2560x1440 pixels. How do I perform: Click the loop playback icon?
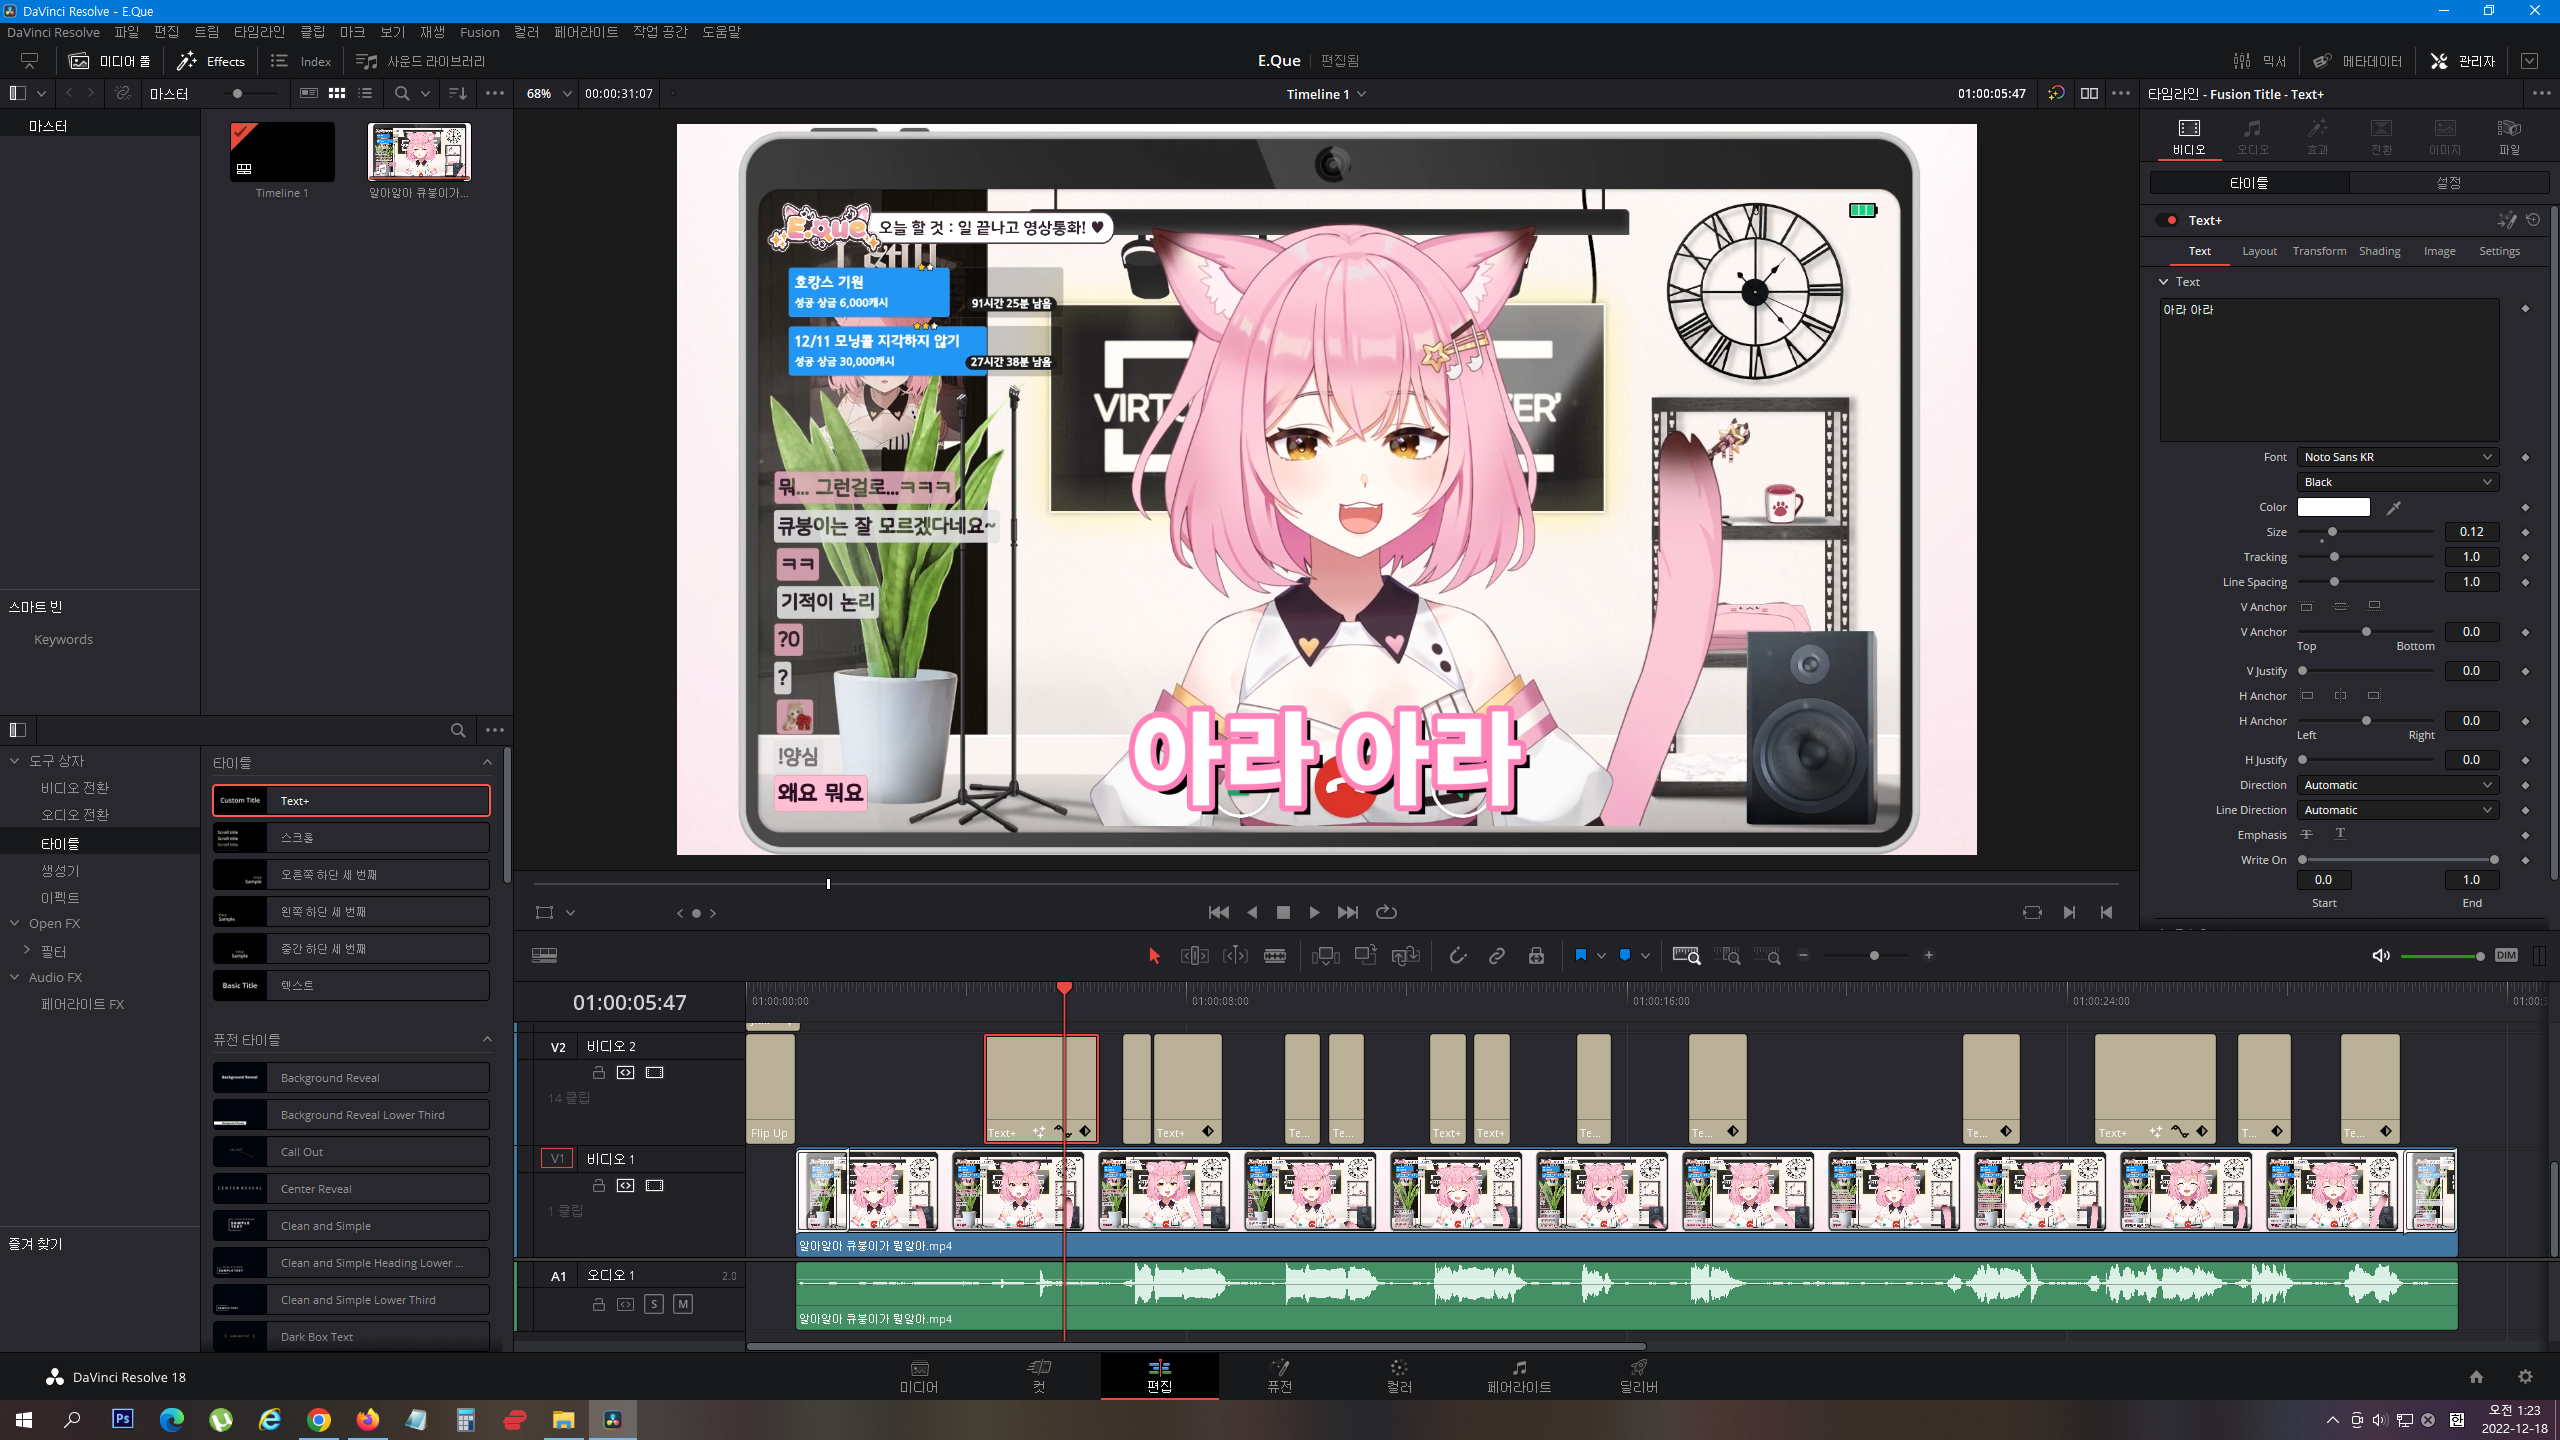point(1386,912)
